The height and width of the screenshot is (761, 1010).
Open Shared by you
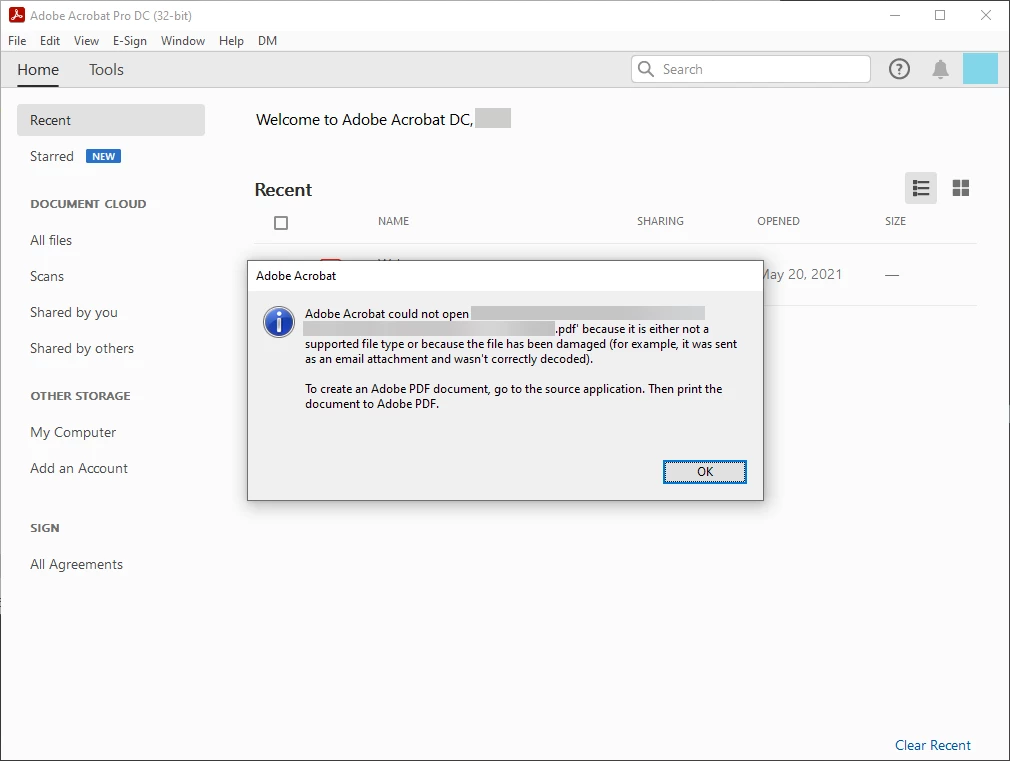(73, 313)
